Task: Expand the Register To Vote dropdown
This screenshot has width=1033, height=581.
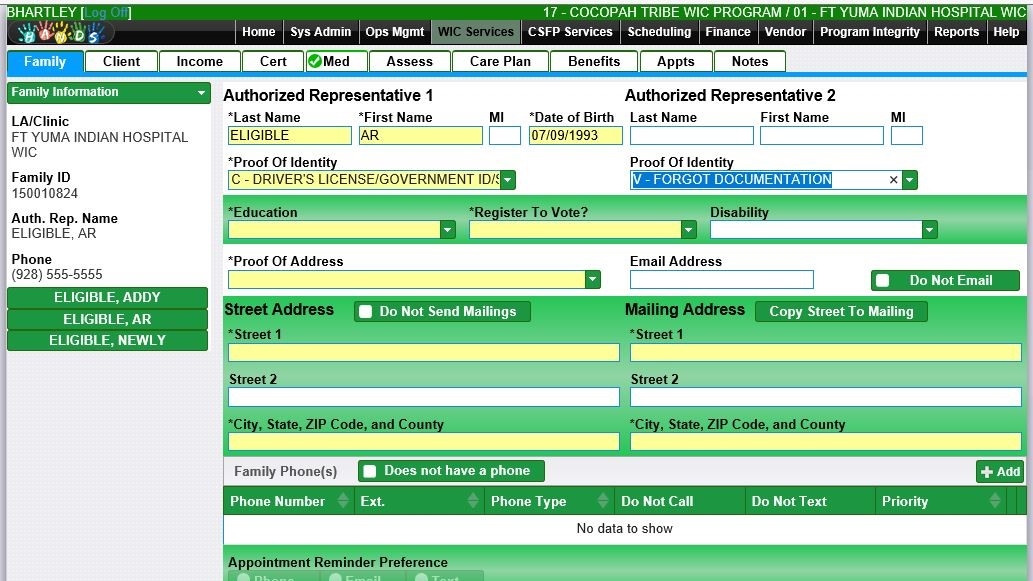Action: (x=688, y=230)
